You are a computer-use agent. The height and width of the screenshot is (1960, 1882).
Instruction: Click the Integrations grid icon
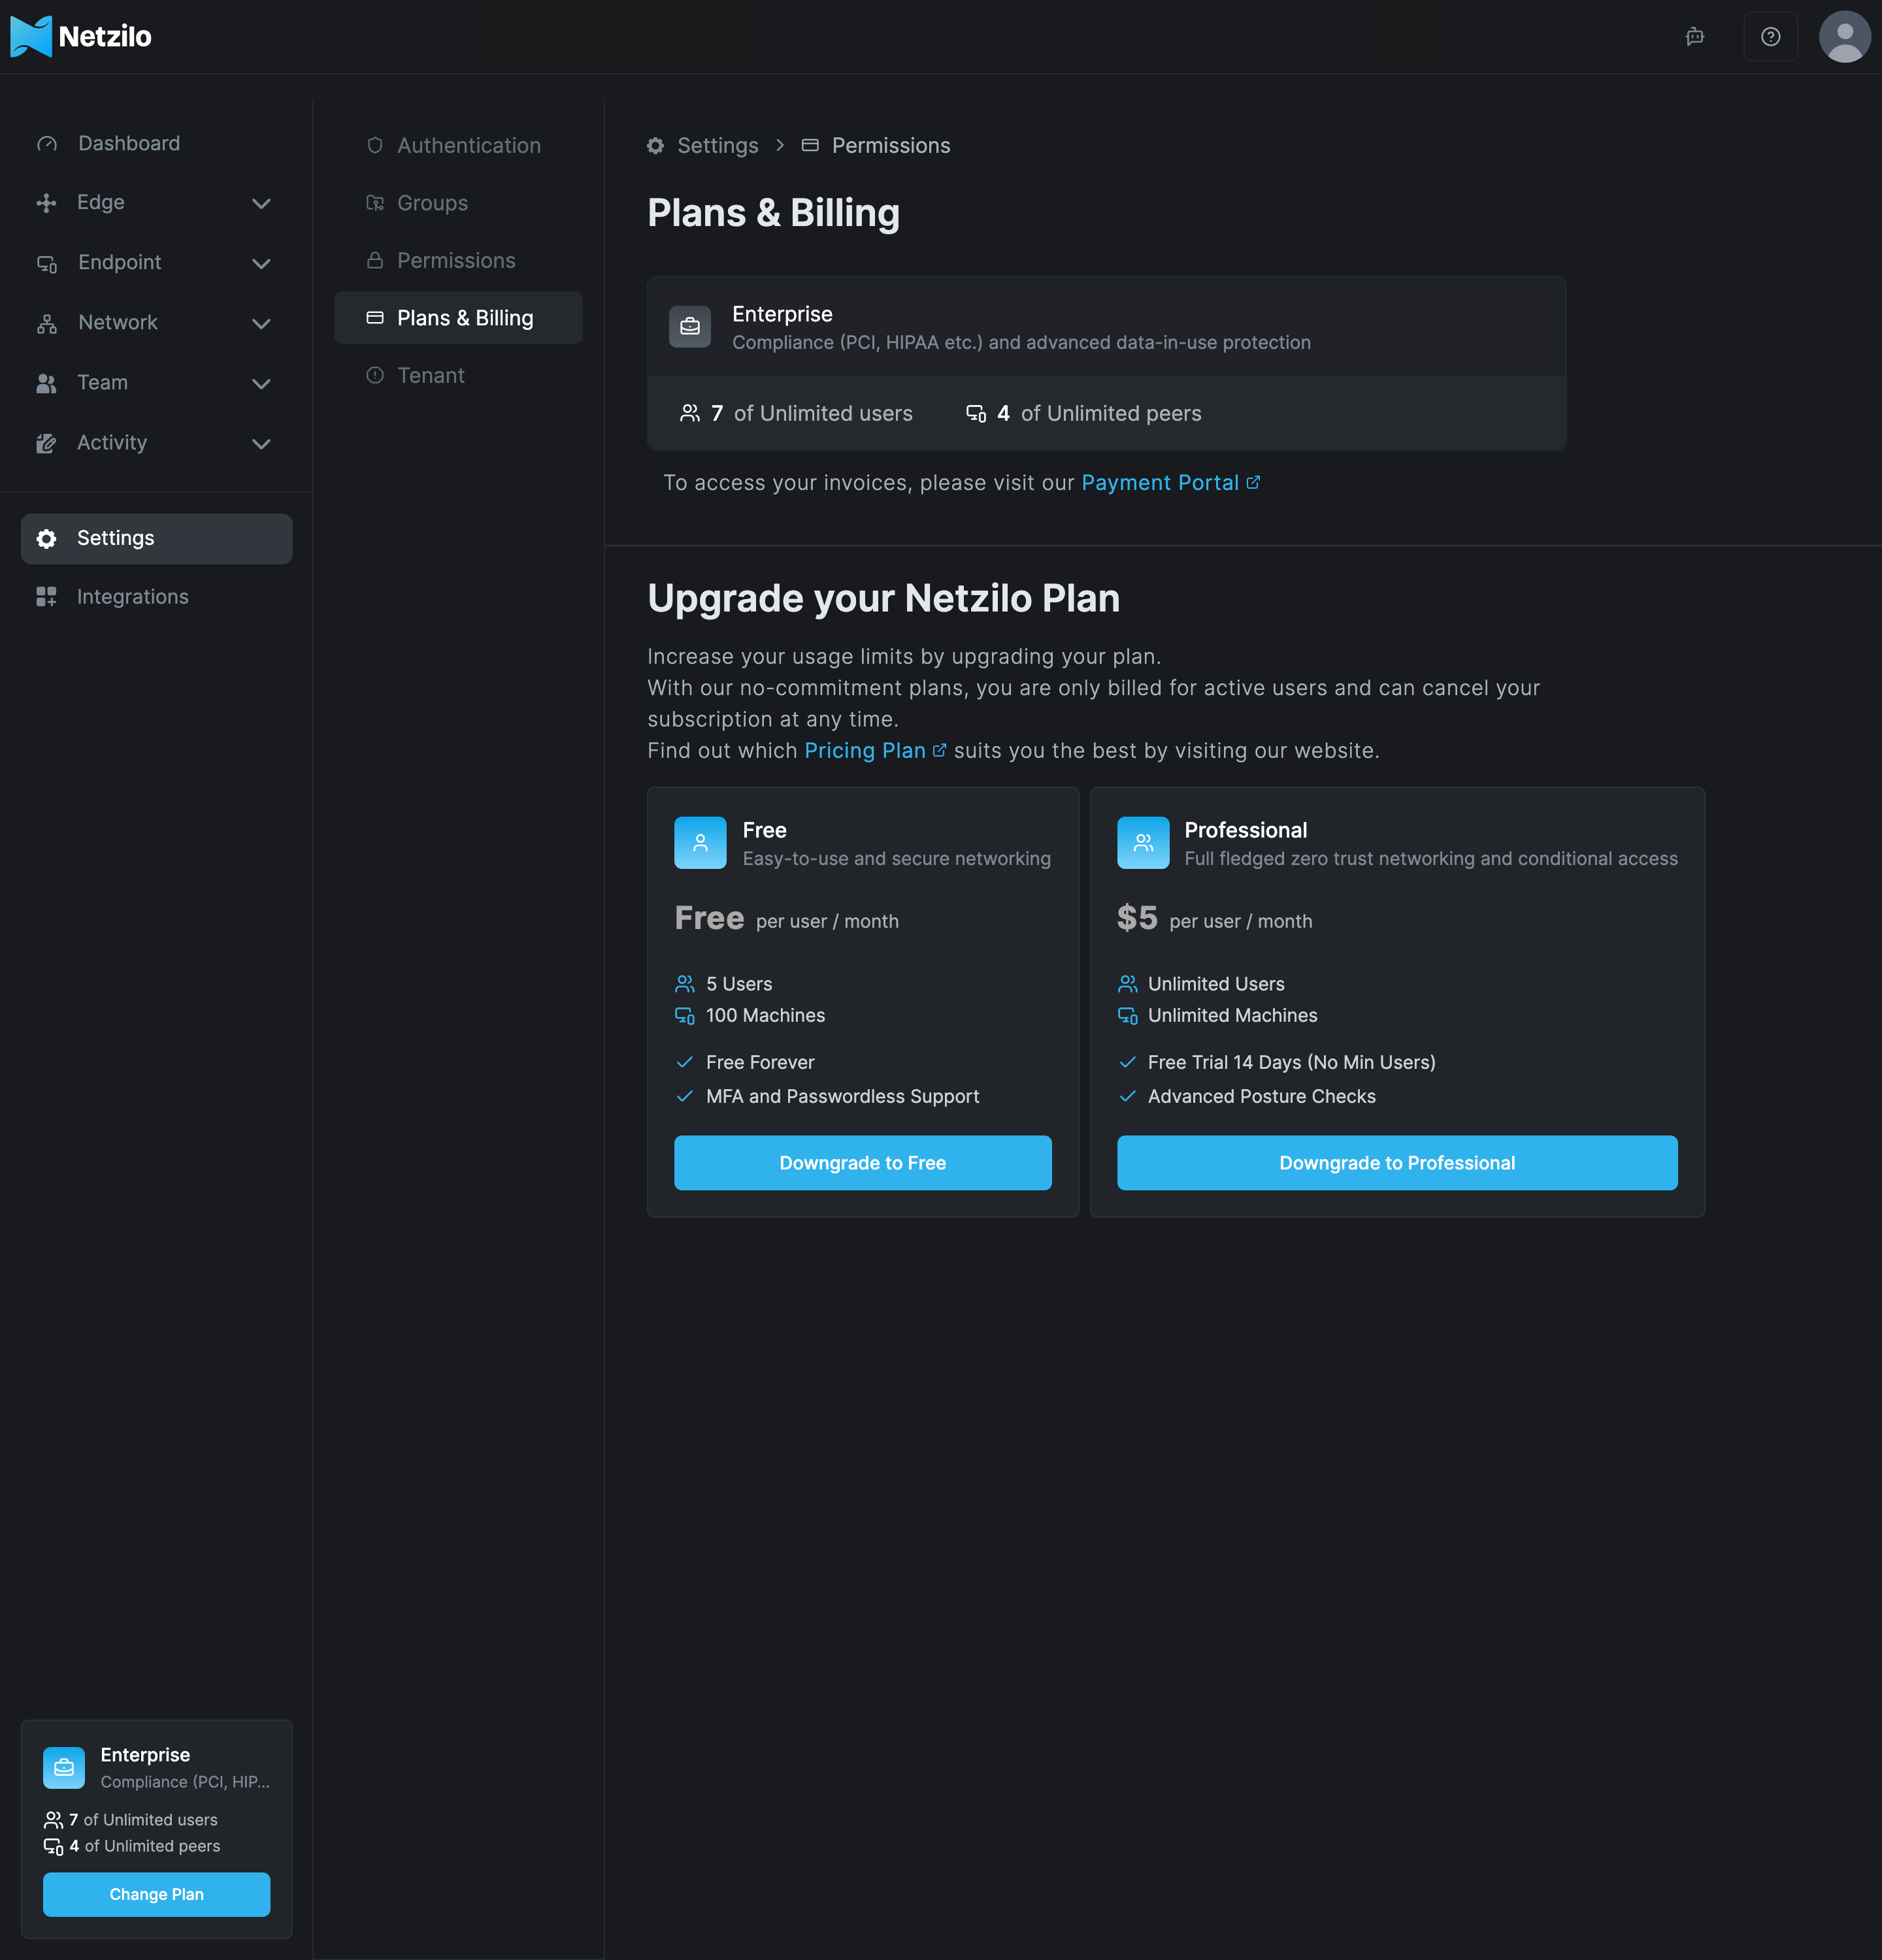[46, 597]
